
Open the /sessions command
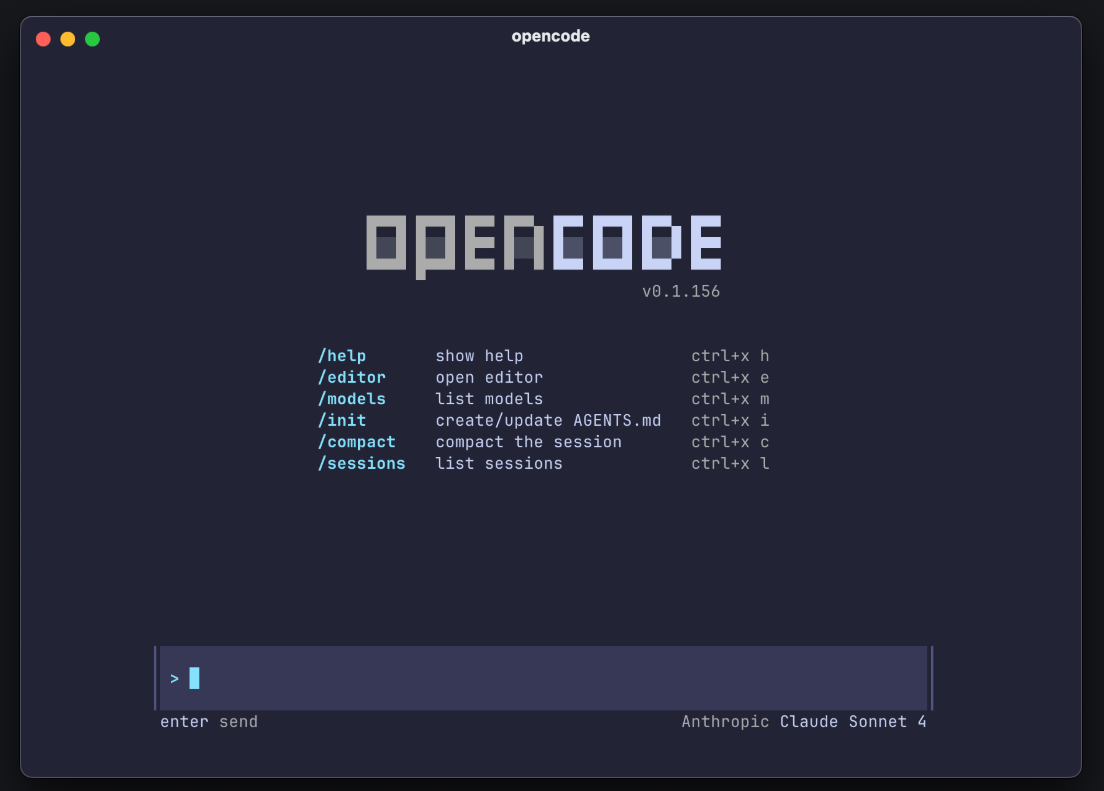point(362,463)
